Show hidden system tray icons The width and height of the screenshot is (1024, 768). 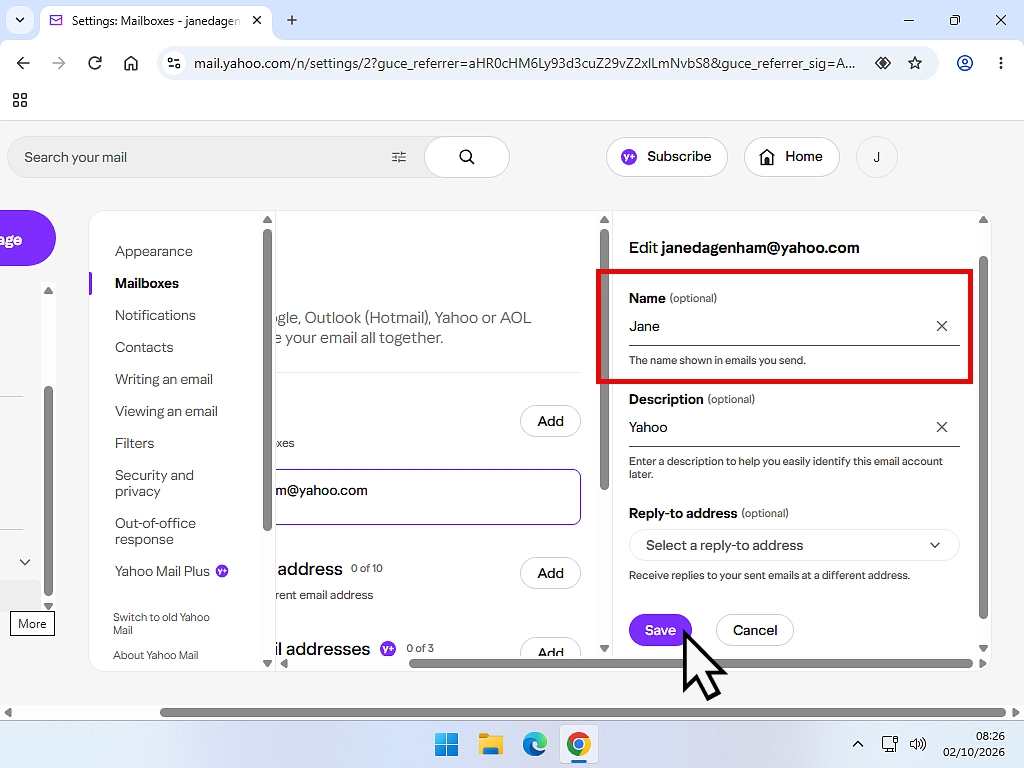point(858,744)
